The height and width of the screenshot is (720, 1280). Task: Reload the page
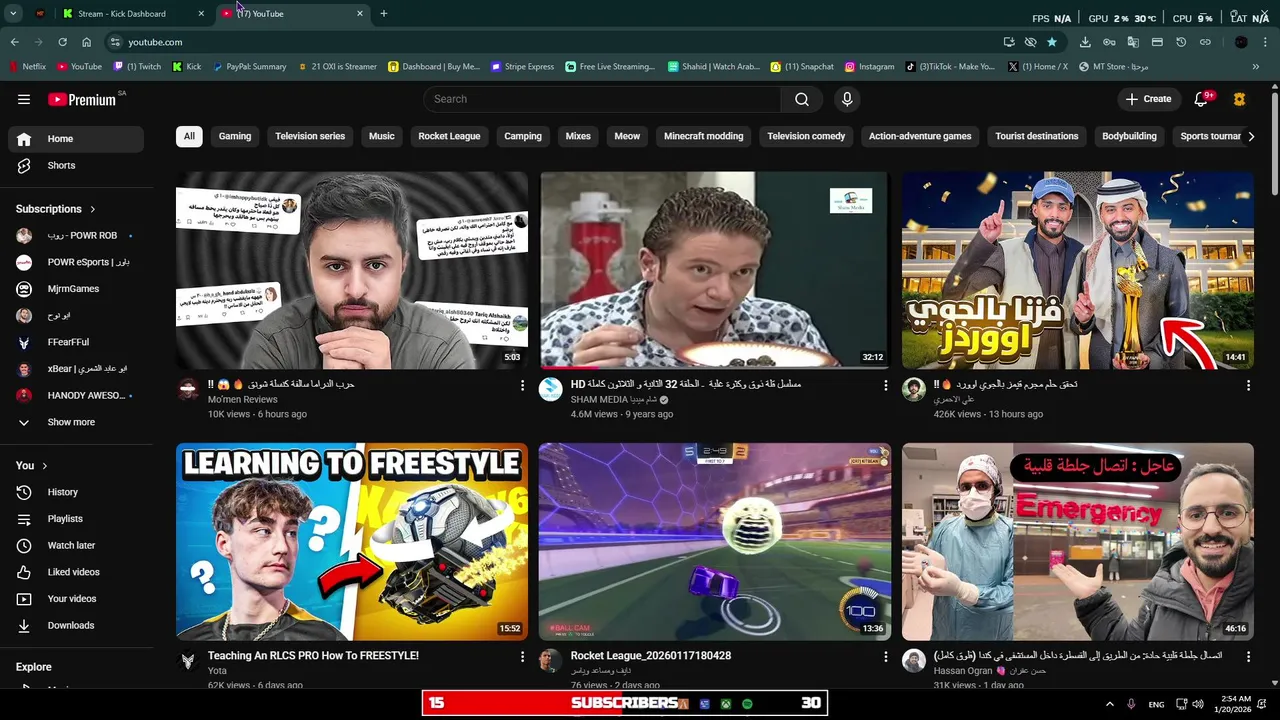62,42
